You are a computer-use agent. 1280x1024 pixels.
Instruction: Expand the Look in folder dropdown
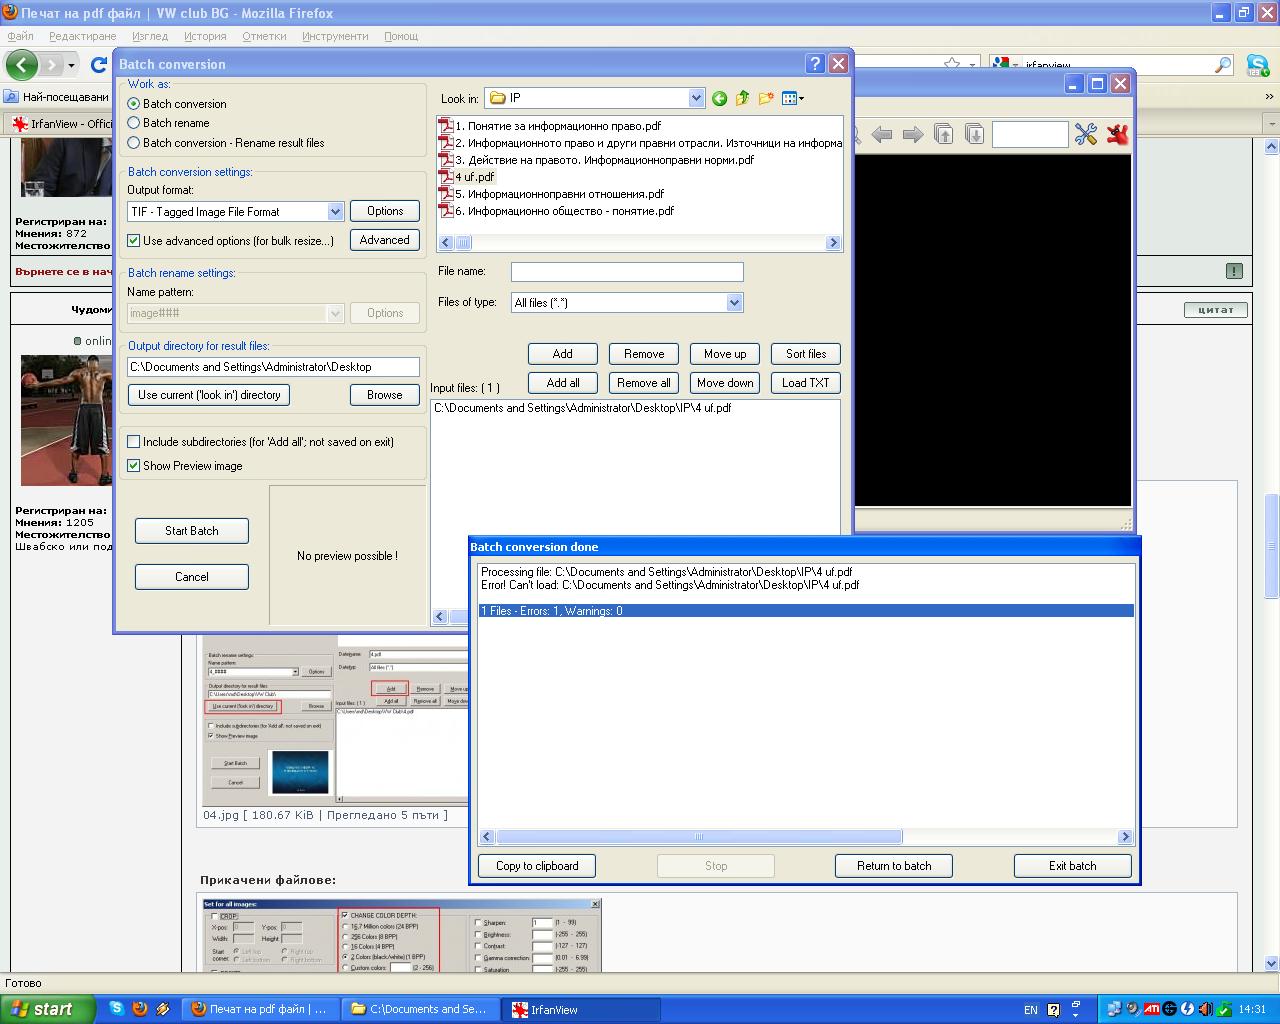[696, 98]
